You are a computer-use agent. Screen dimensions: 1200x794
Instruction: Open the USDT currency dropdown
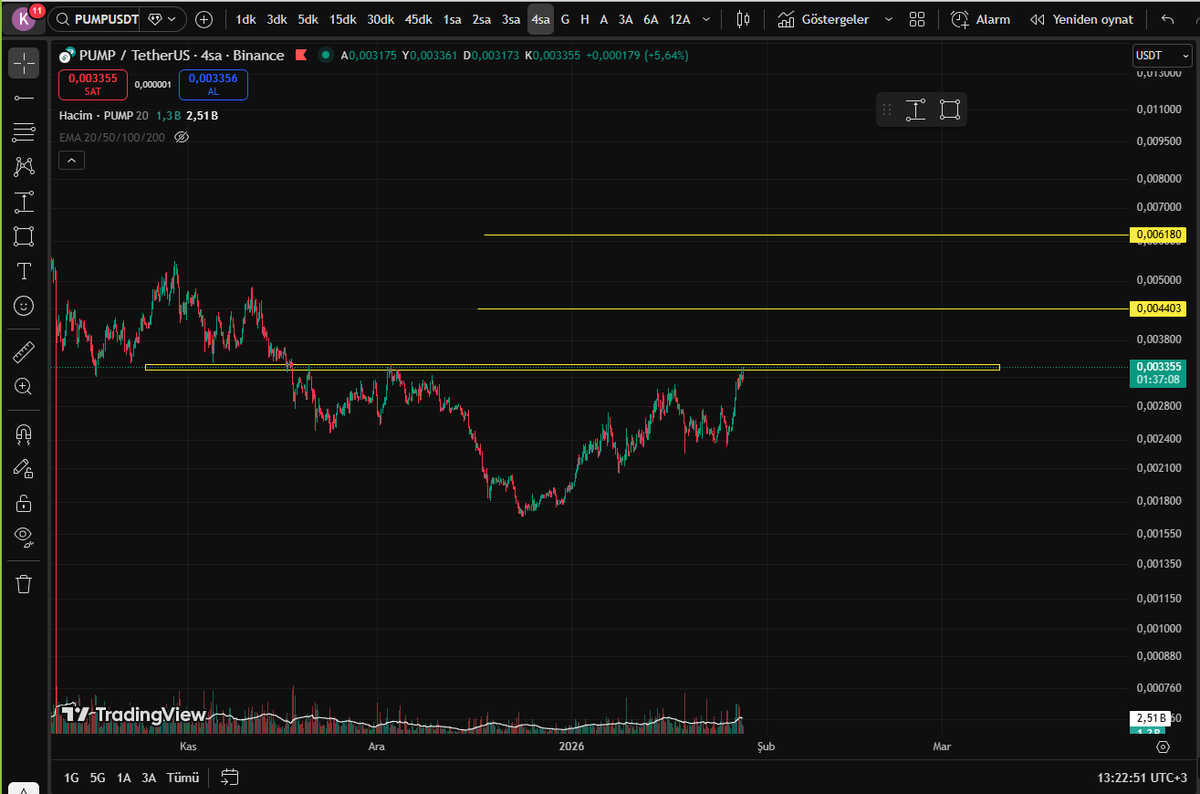[1160, 56]
